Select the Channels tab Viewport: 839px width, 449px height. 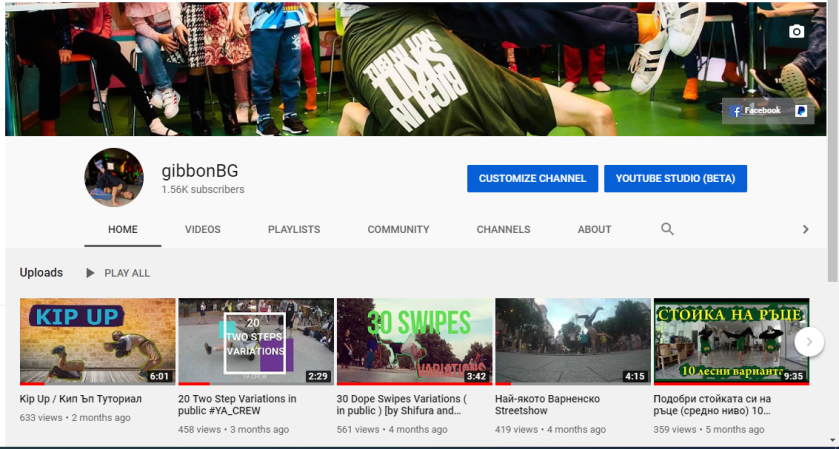pyautogui.click(x=503, y=229)
